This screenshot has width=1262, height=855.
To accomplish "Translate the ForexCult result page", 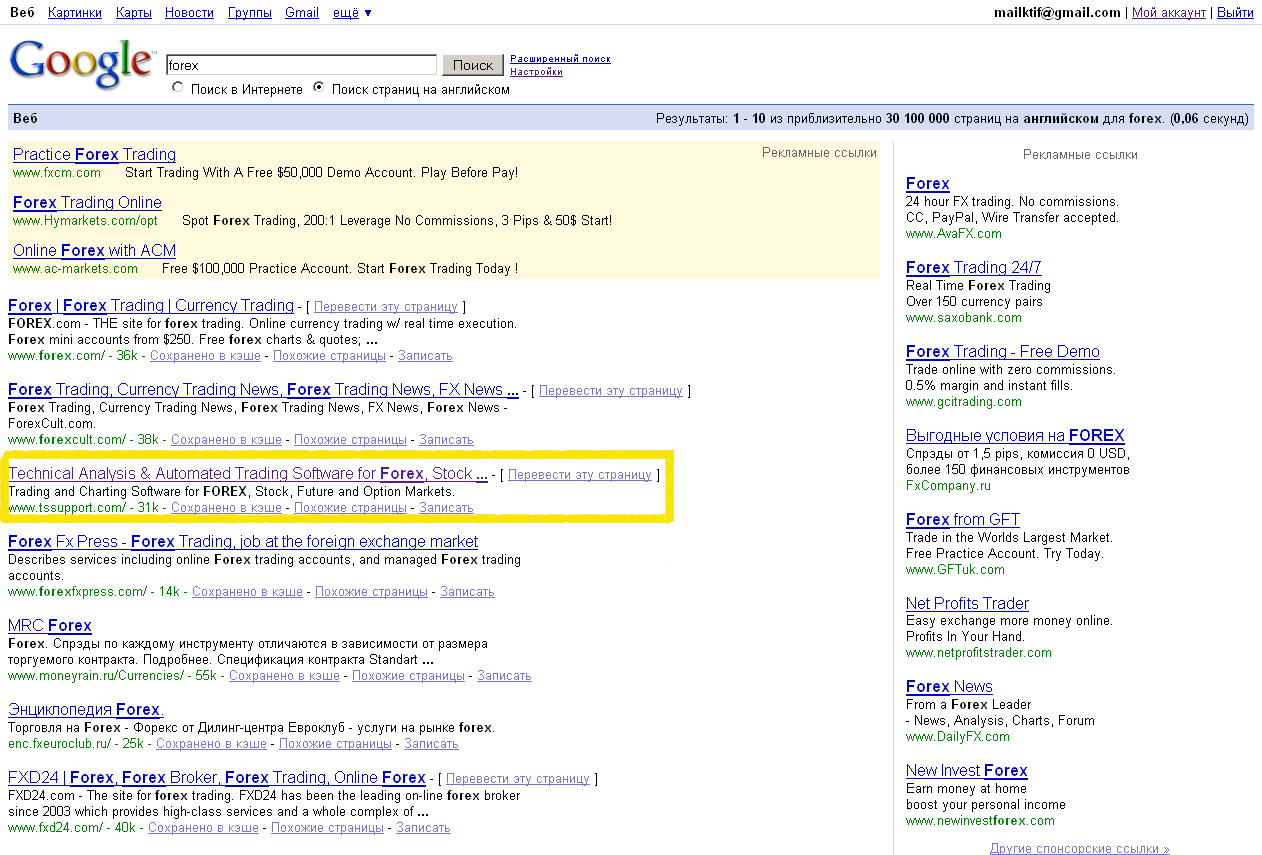I will click(610, 391).
